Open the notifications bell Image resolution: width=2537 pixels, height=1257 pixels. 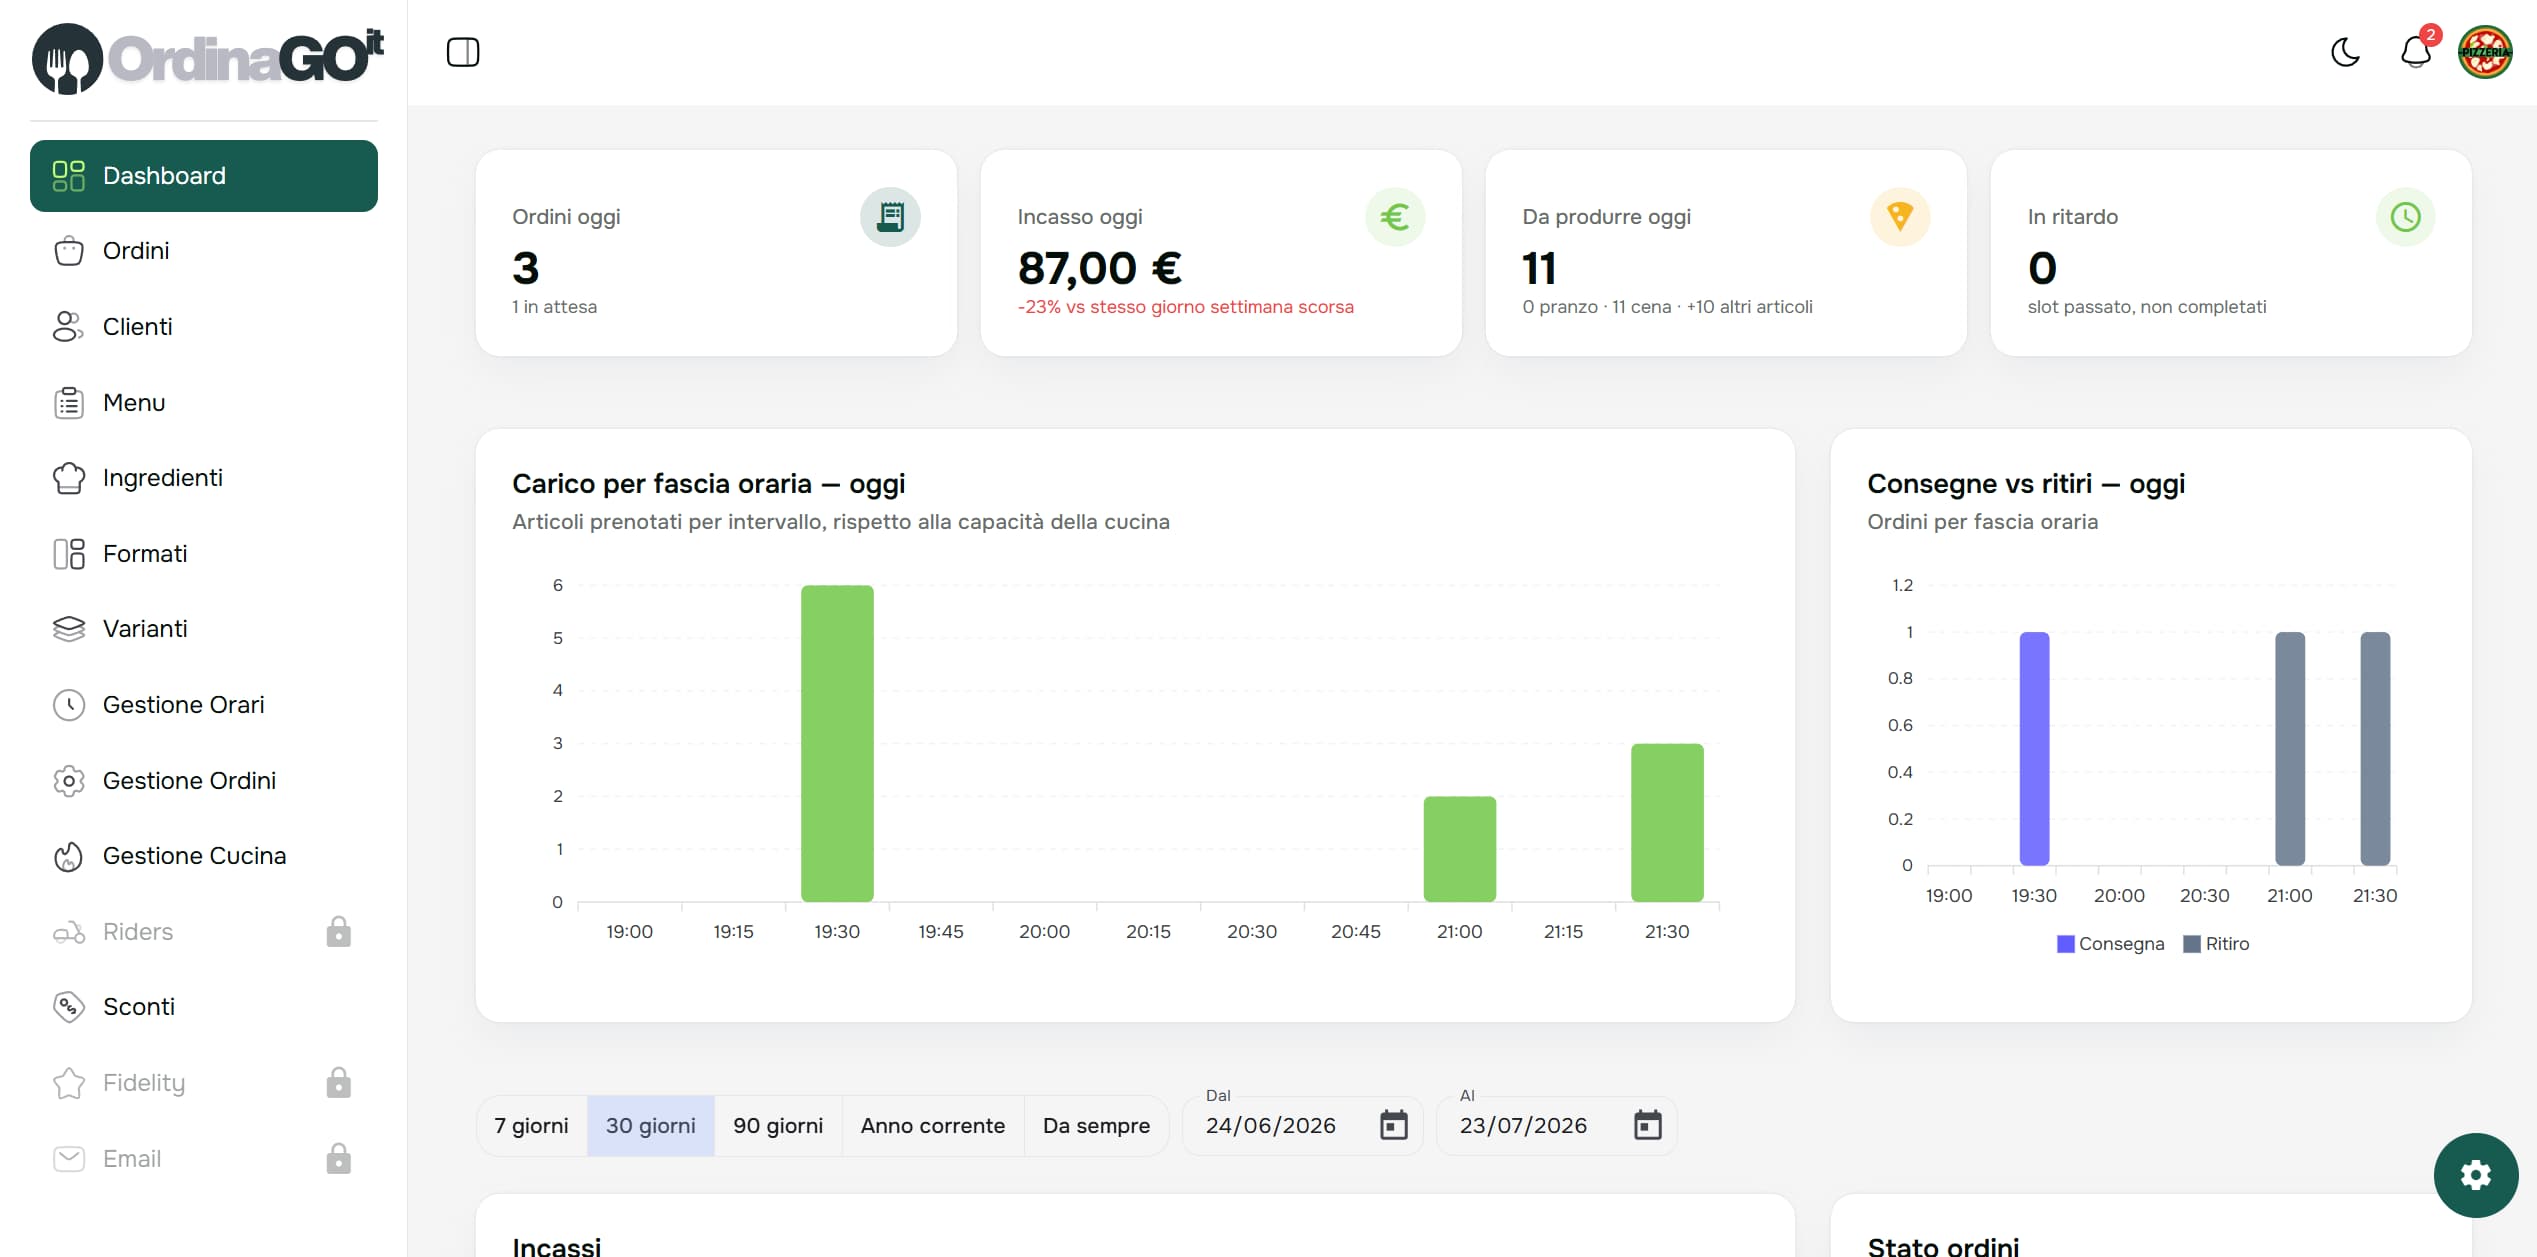(x=2416, y=52)
